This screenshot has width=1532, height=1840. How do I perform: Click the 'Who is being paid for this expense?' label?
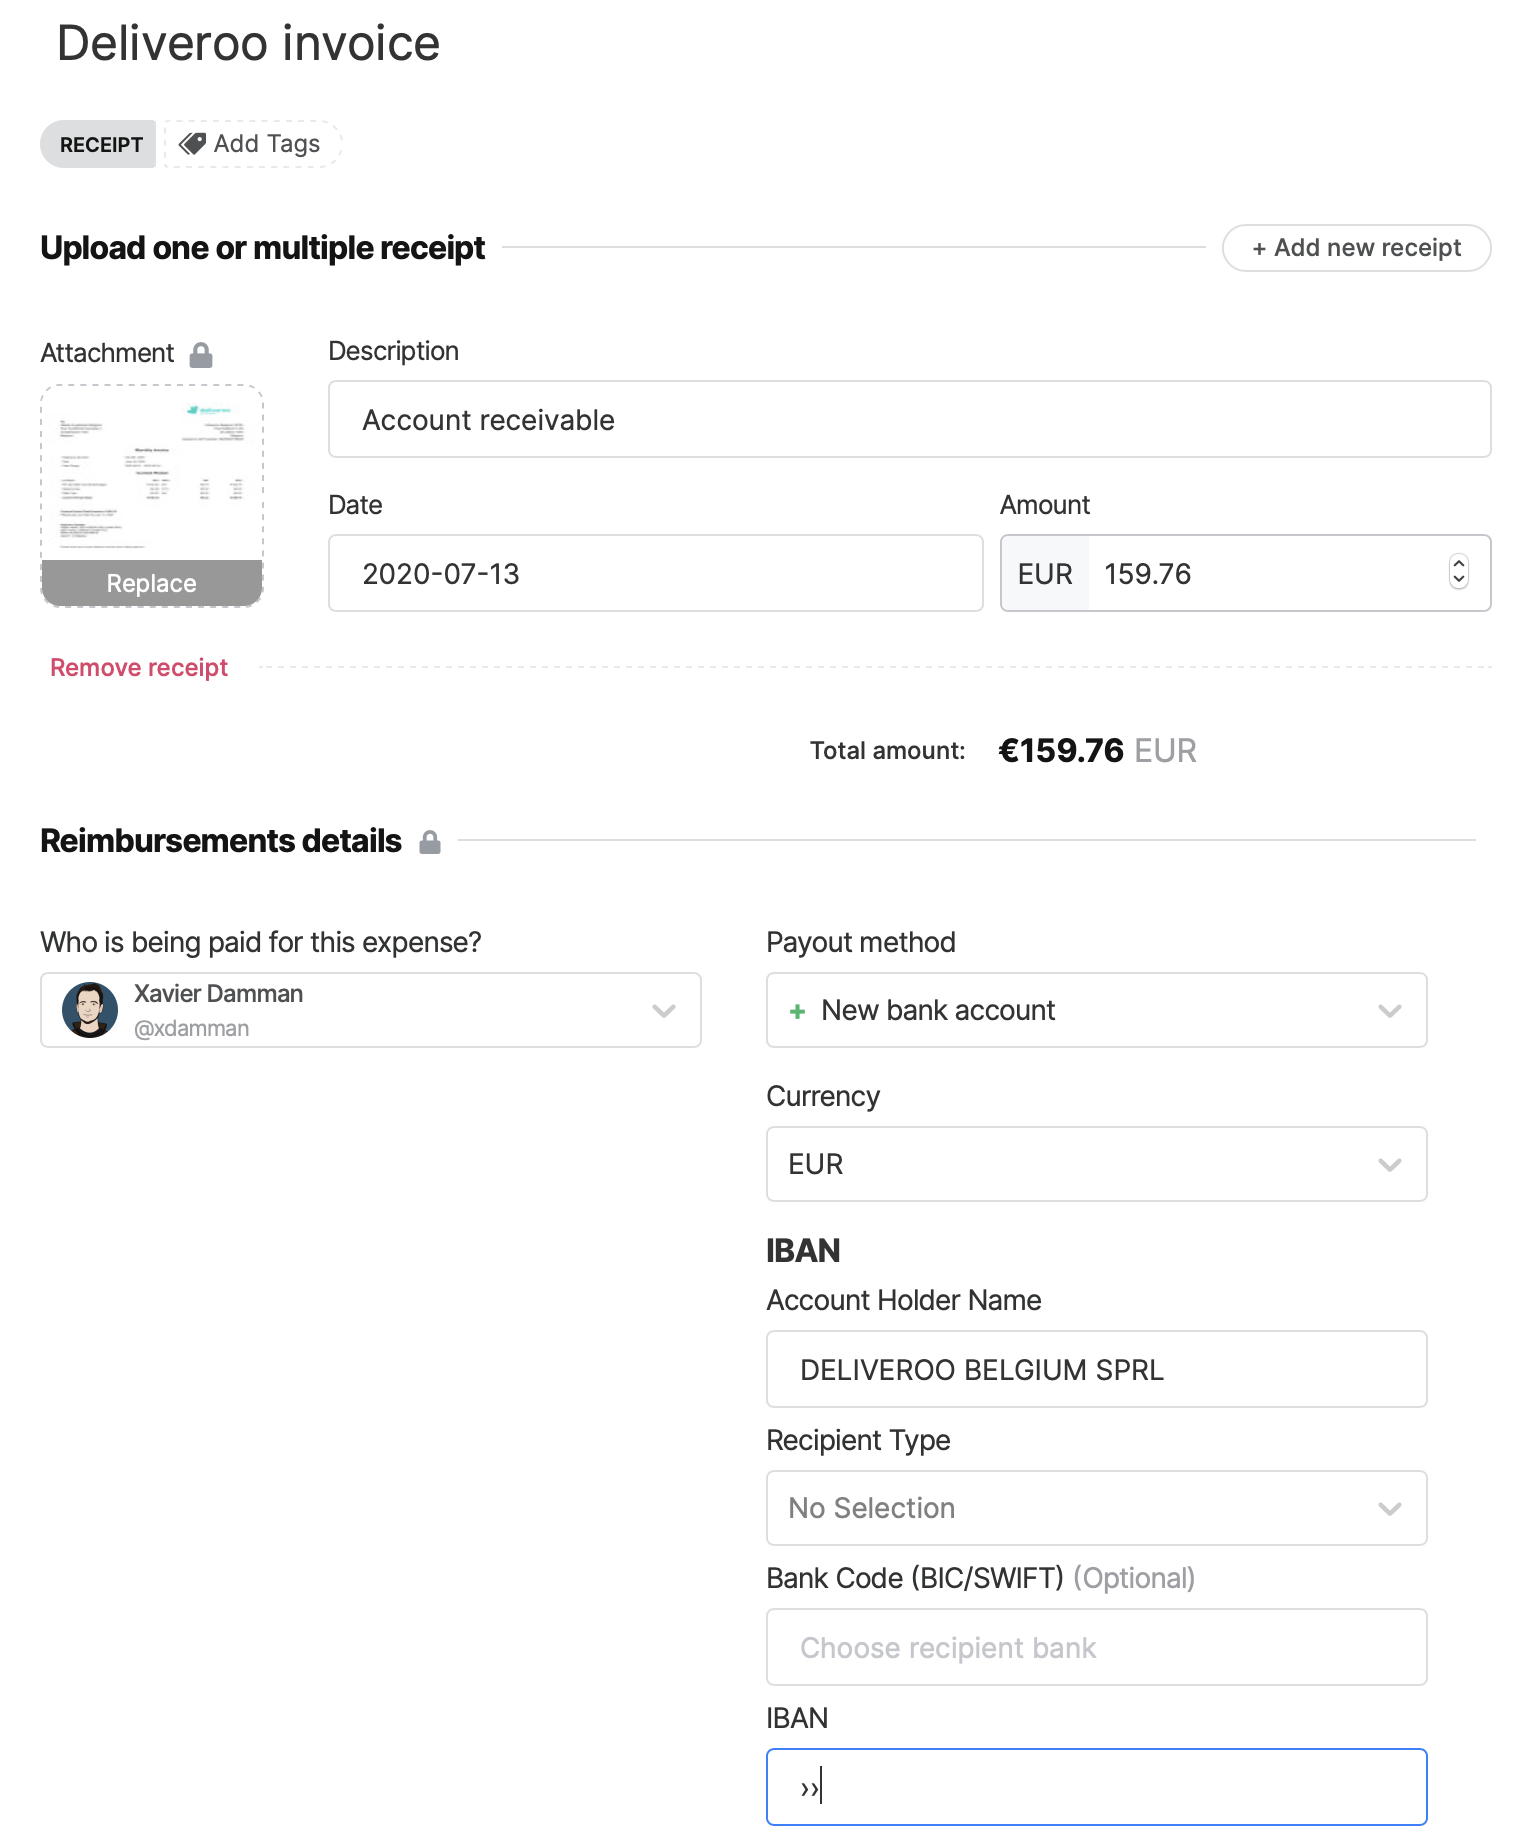(261, 942)
